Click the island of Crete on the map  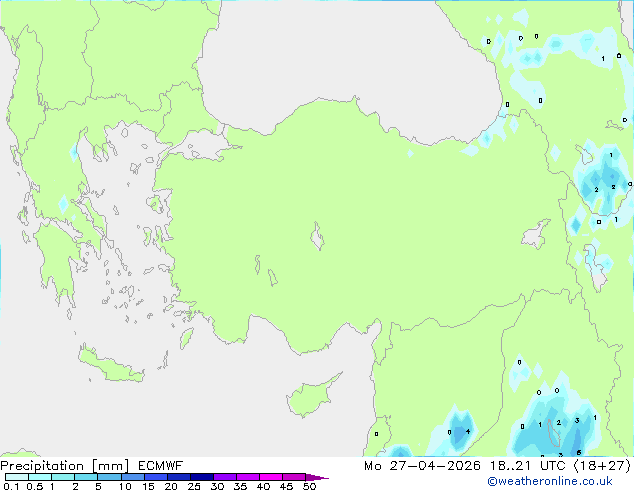[111, 365]
